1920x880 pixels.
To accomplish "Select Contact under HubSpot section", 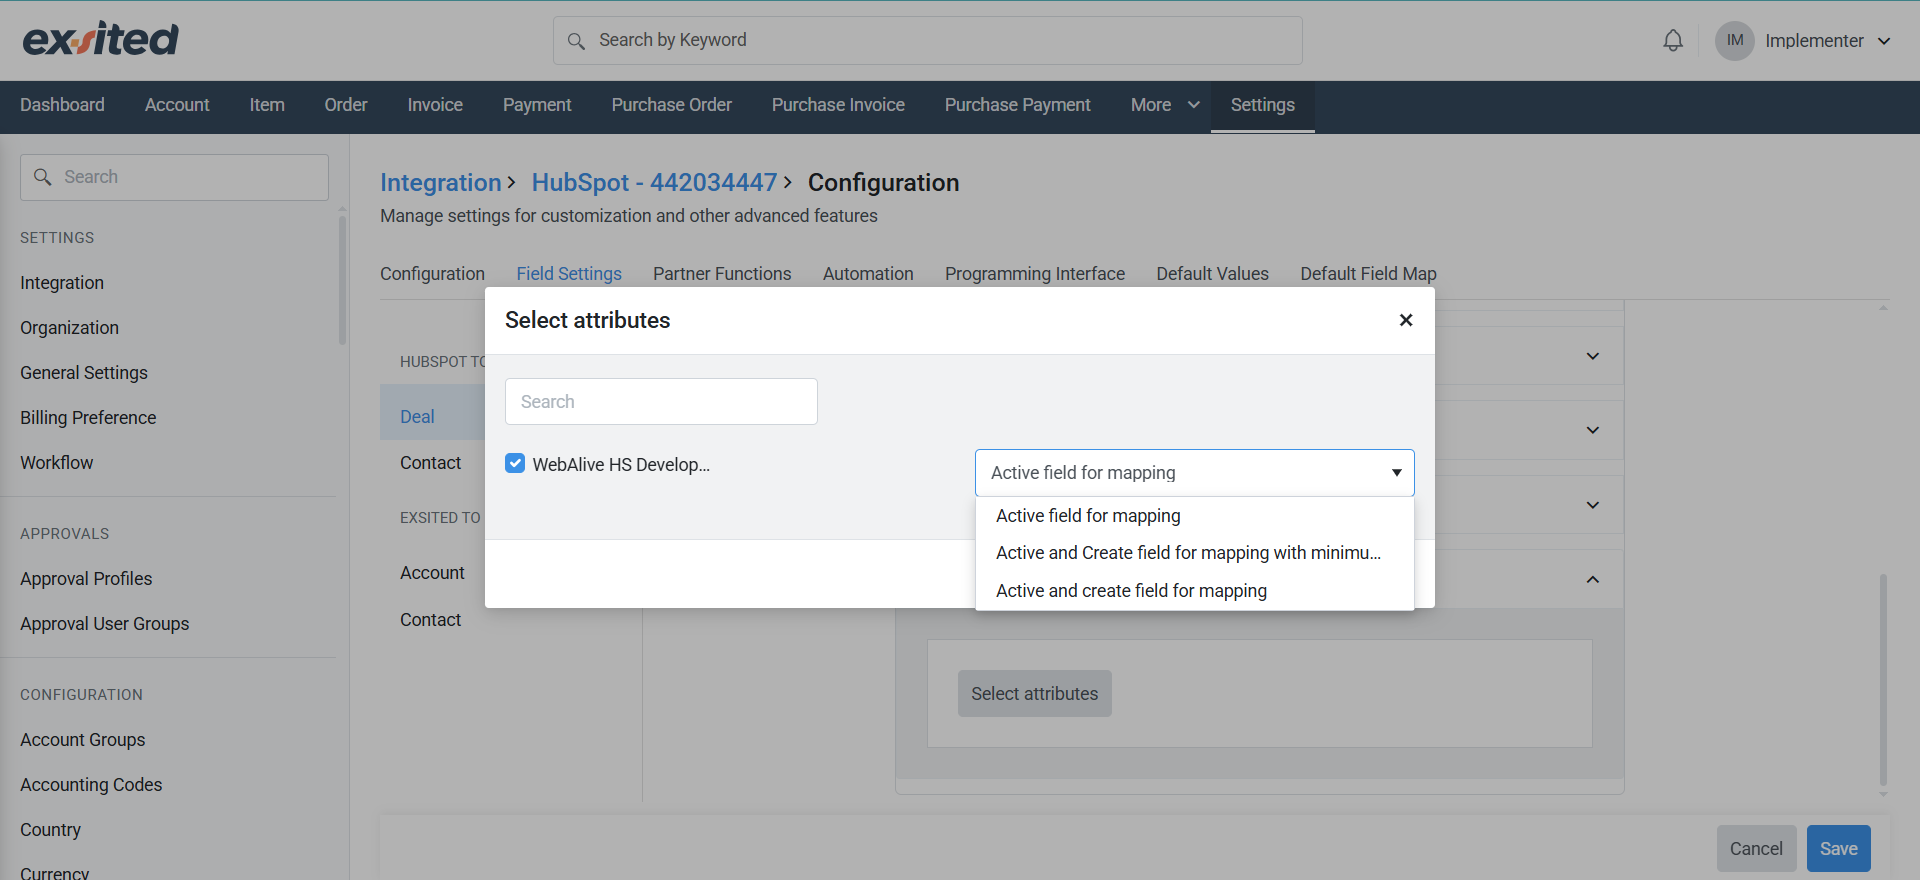I will [x=431, y=463].
